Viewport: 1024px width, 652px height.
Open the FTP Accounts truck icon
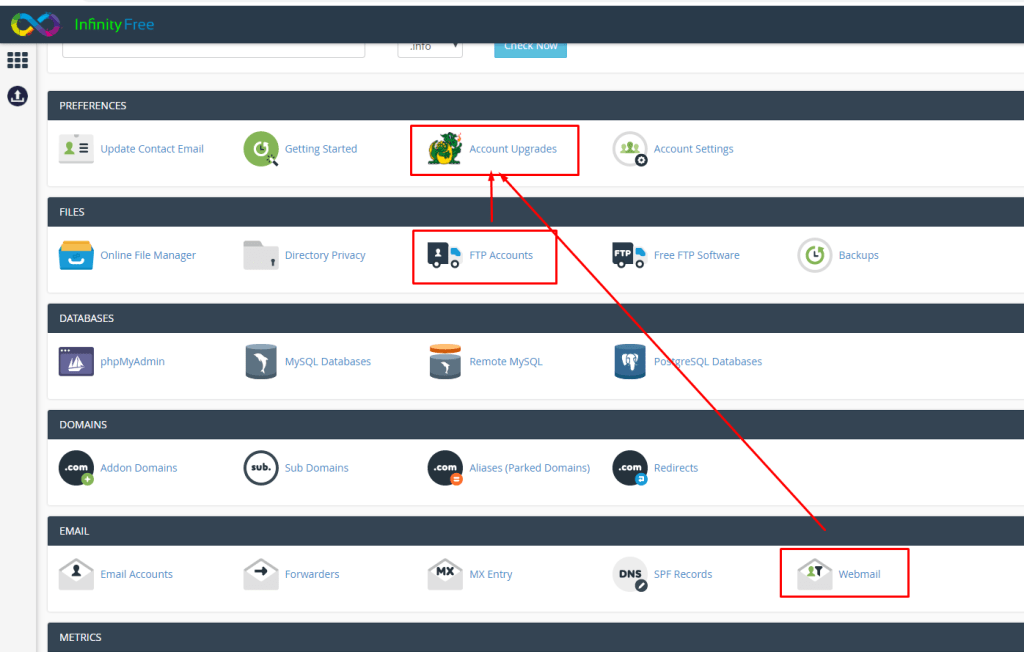pyautogui.click(x=444, y=255)
